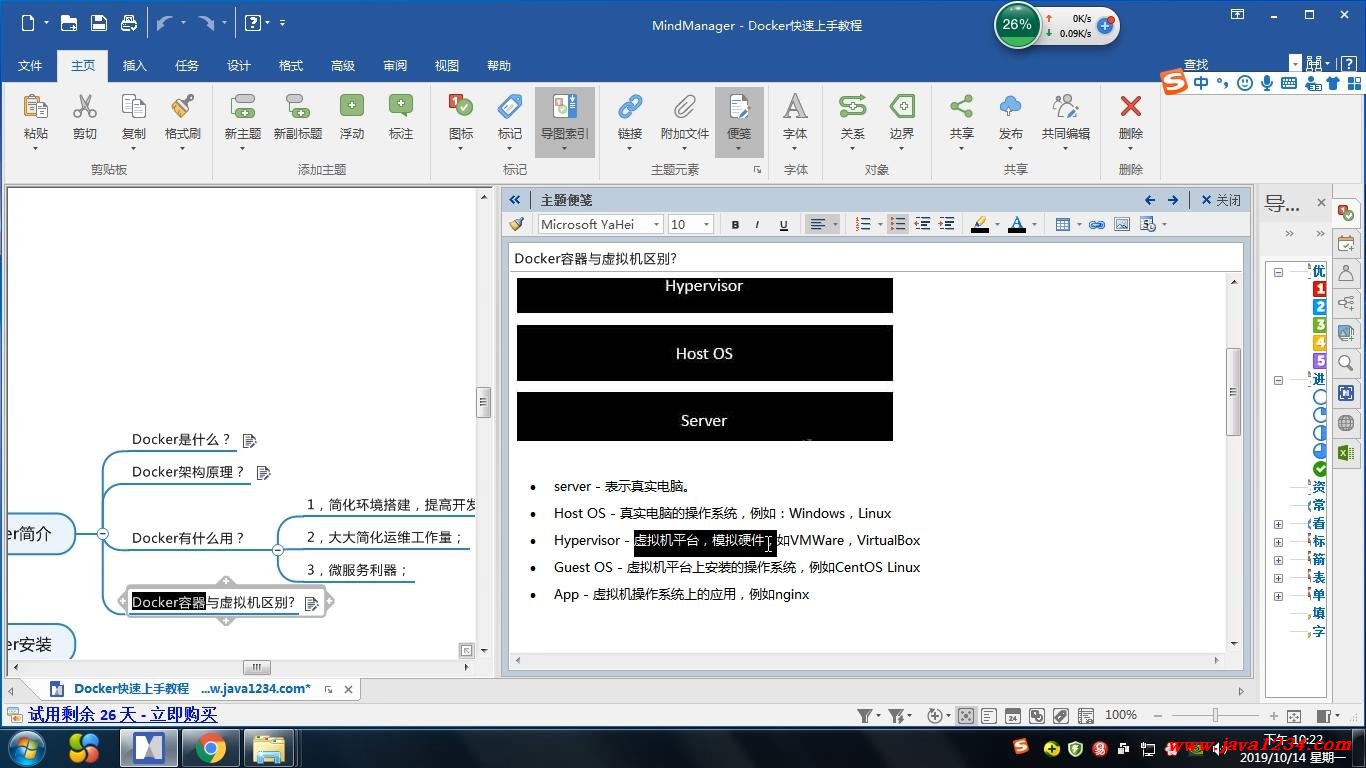Go to previous topic note arrow
Screen dimensions: 1366x768
[x=1150, y=200]
